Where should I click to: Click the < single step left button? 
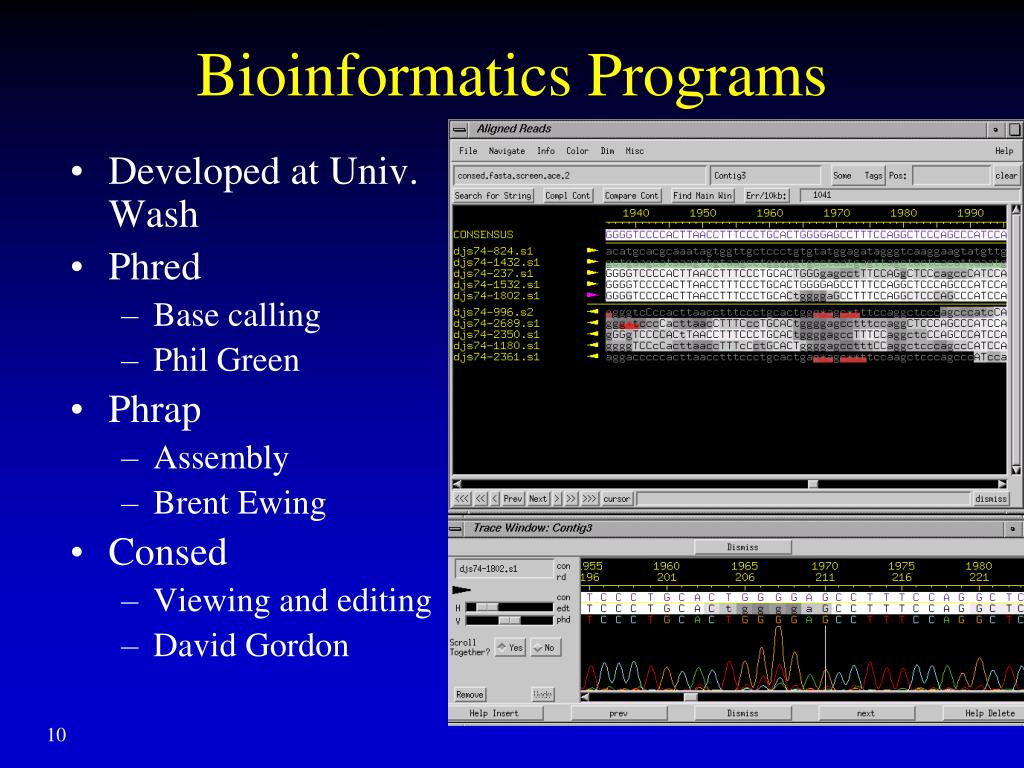tap(495, 498)
